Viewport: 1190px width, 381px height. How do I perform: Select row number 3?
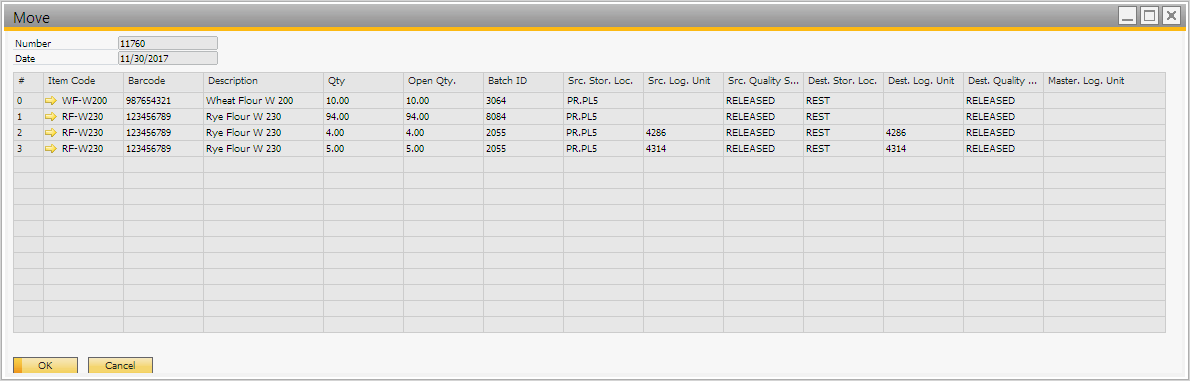pyautogui.click(x=28, y=149)
